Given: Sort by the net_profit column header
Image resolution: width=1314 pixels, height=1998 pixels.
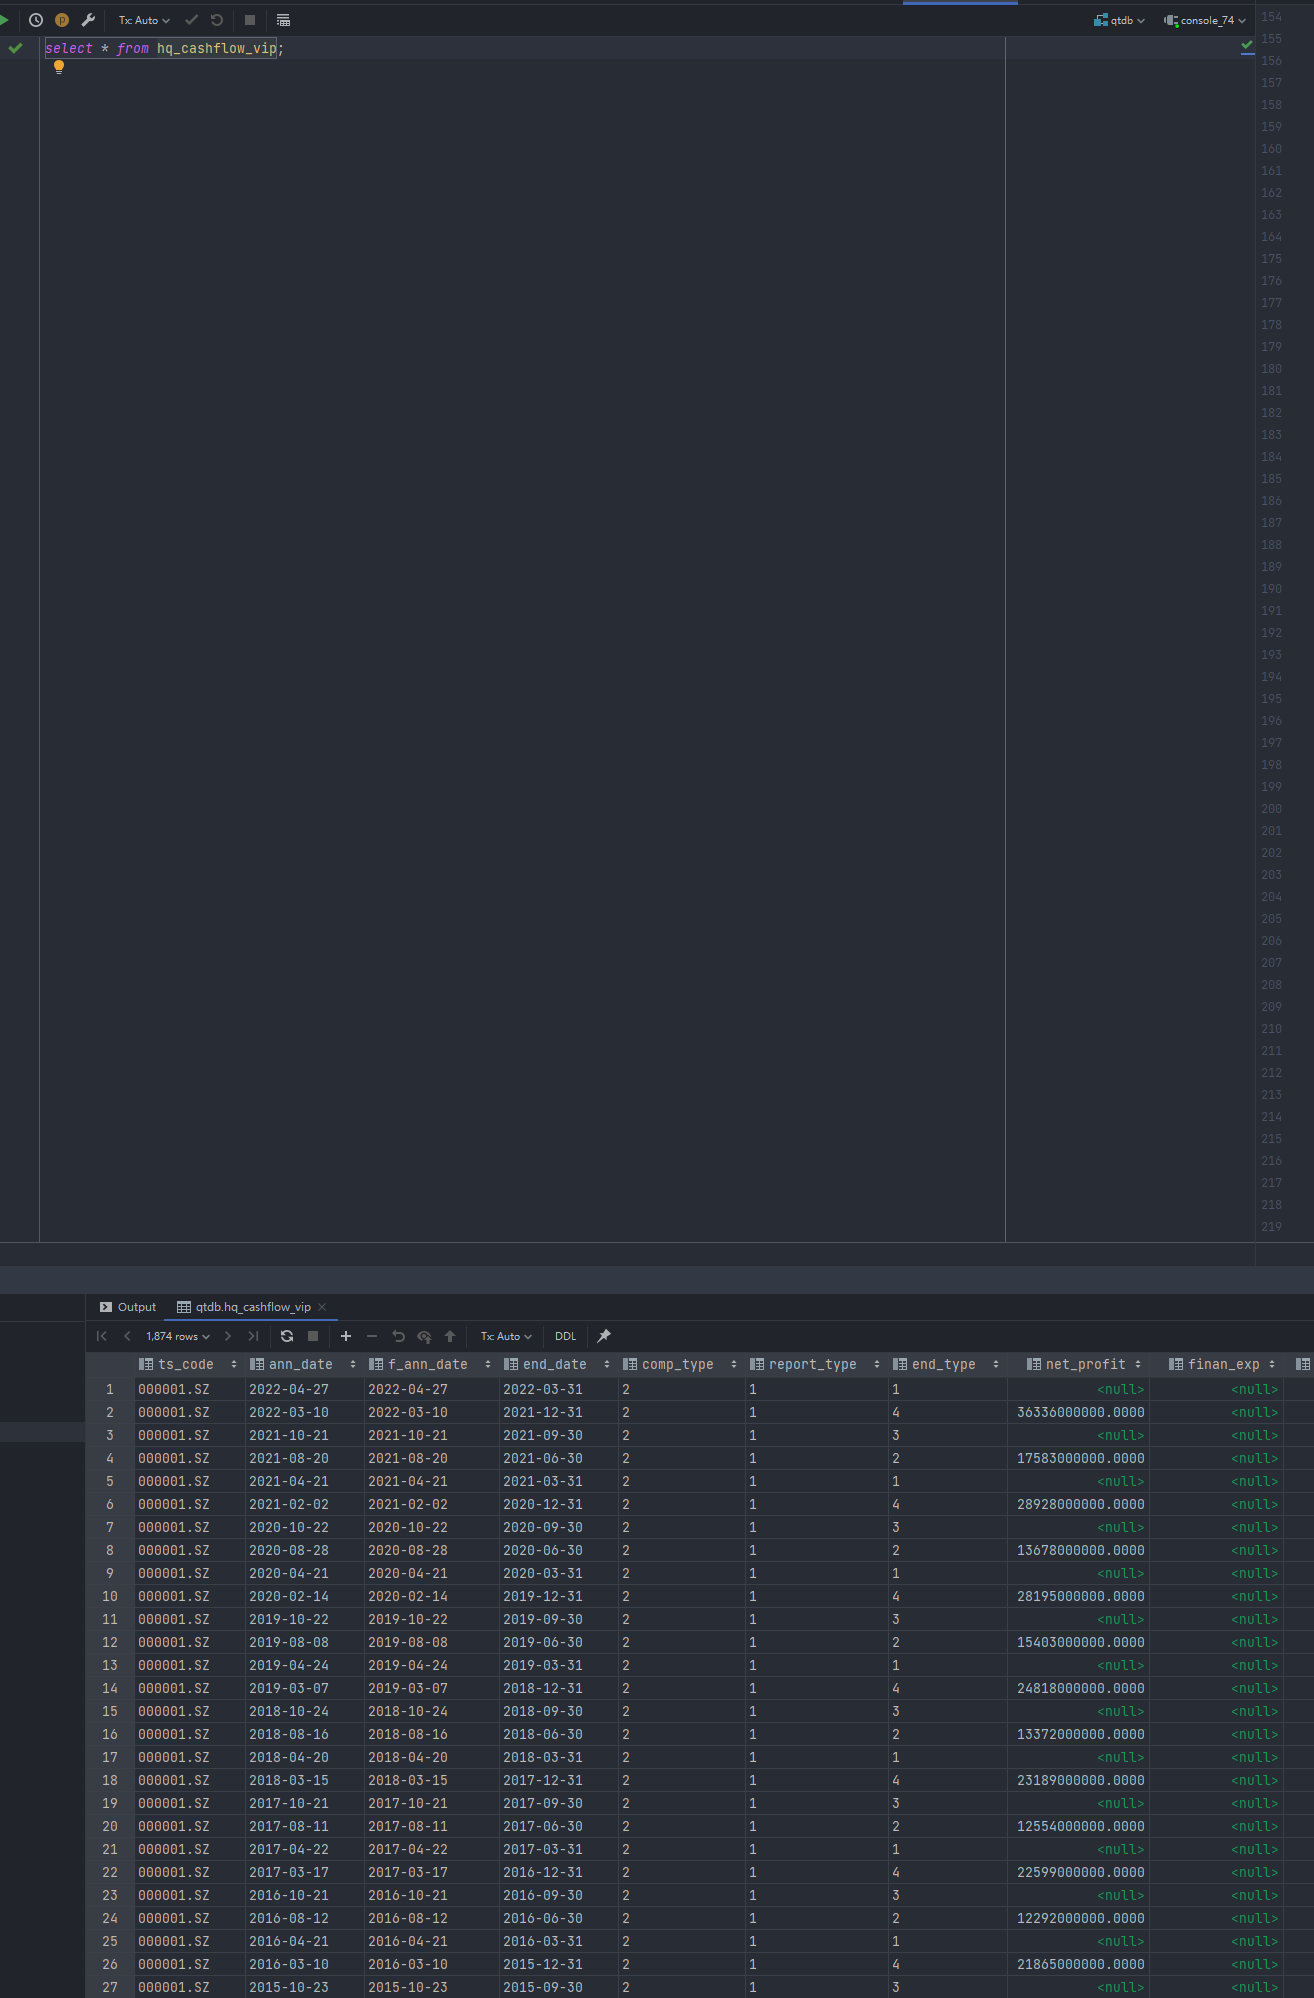Looking at the screenshot, I should coord(1085,1364).
